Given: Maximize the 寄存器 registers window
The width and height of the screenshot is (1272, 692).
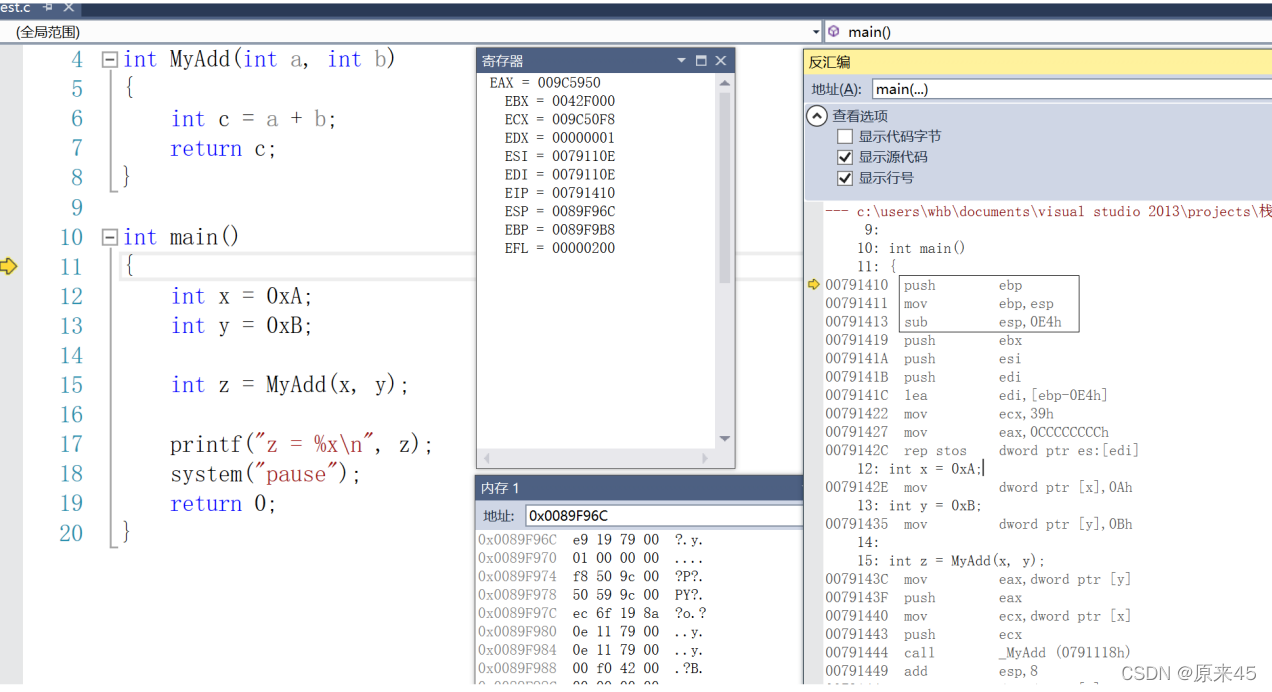Looking at the screenshot, I should [x=701, y=61].
